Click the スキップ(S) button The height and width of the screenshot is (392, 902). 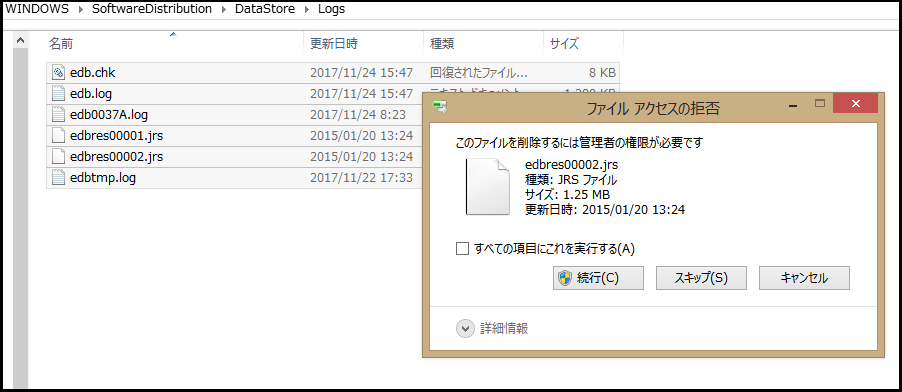[x=701, y=278]
